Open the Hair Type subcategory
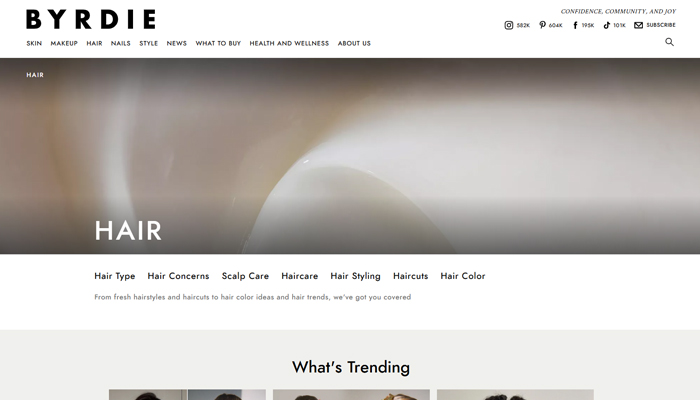Image resolution: width=700 pixels, height=400 pixels. click(115, 276)
